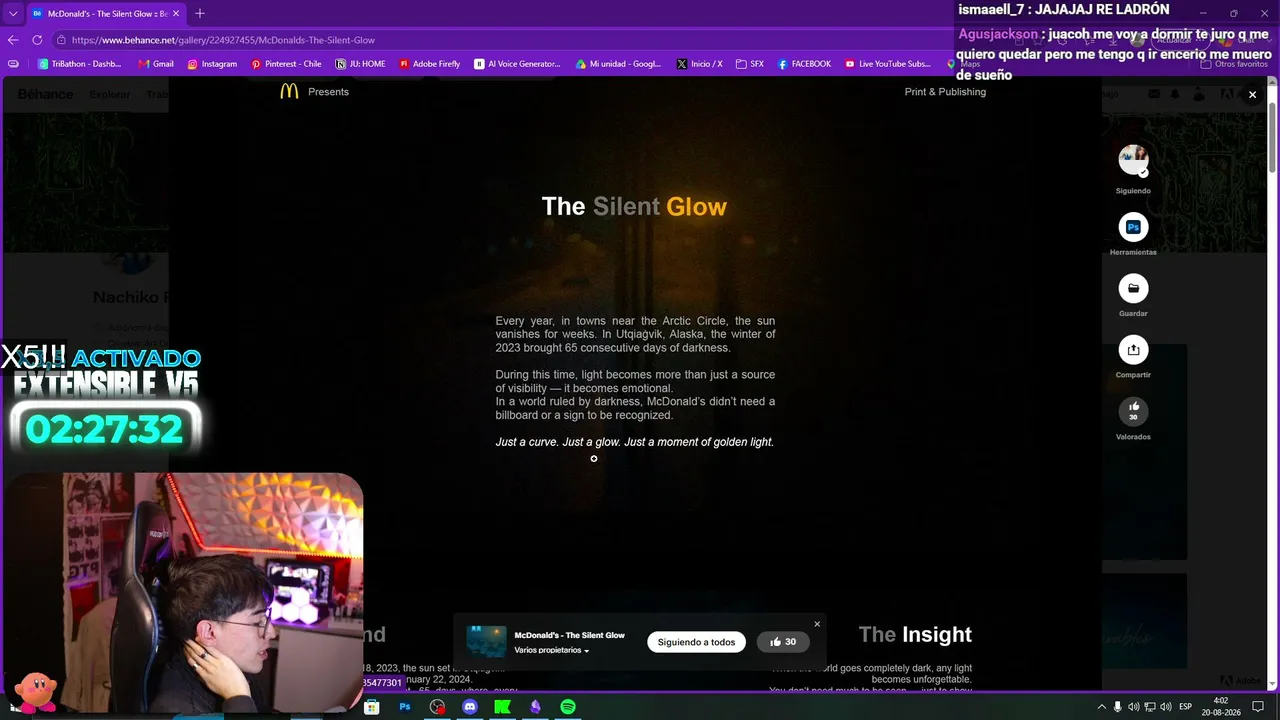Screen dimensions: 1280x720
Task: Open the Live YouTube Subs bookmark
Action: point(888,64)
